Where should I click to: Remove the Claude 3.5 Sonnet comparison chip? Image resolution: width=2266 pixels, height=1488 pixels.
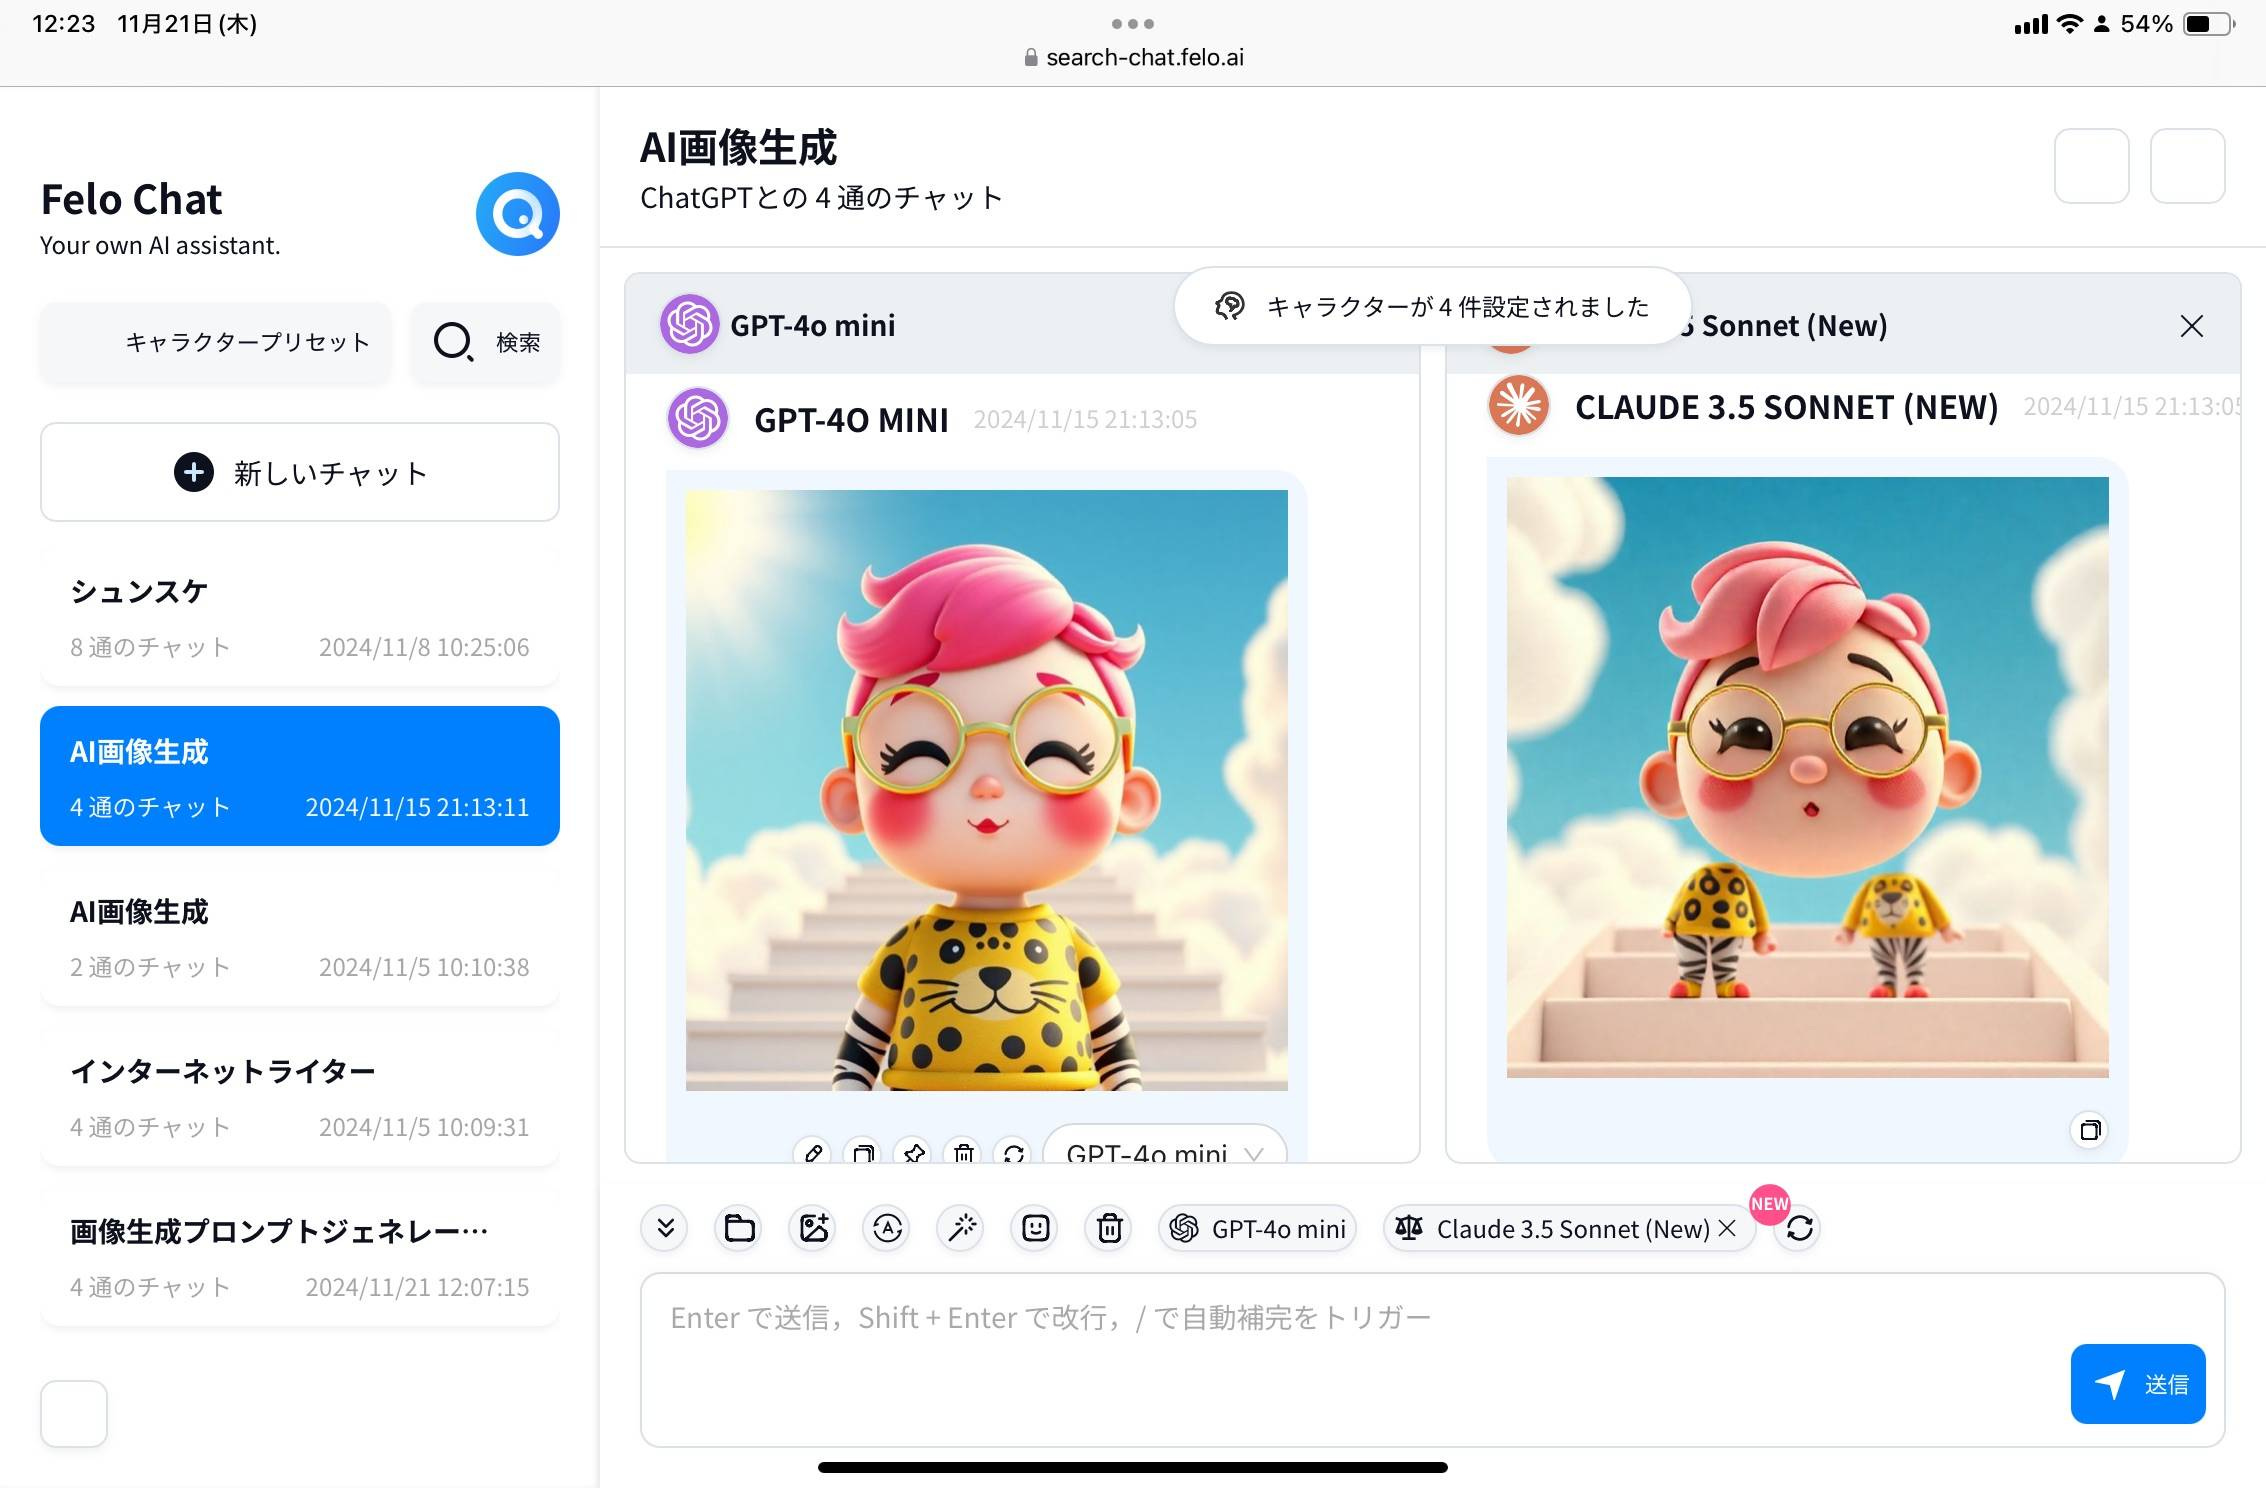pyautogui.click(x=1727, y=1228)
